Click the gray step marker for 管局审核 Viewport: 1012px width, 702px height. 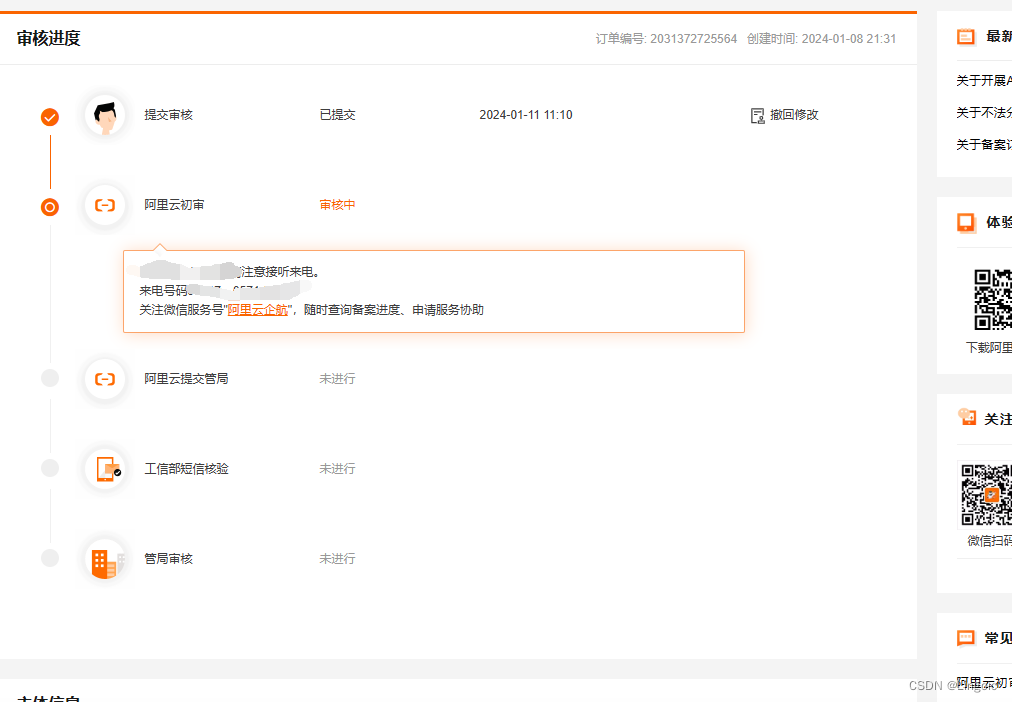(50, 558)
